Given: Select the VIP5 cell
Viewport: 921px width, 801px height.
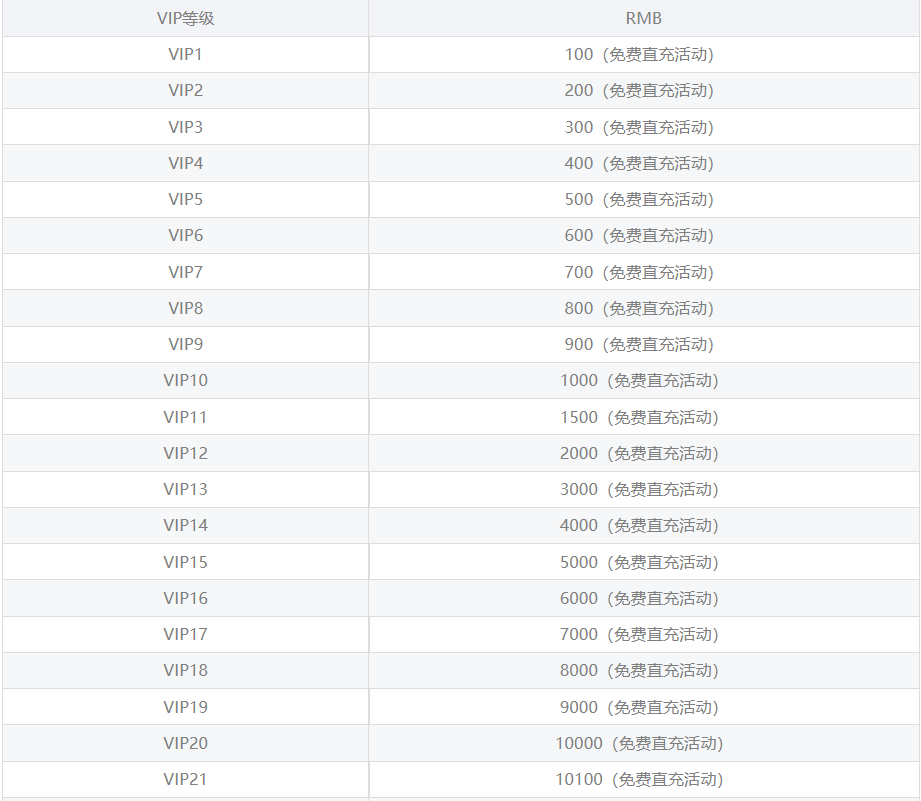Looking at the screenshot, I should point(185,199).
